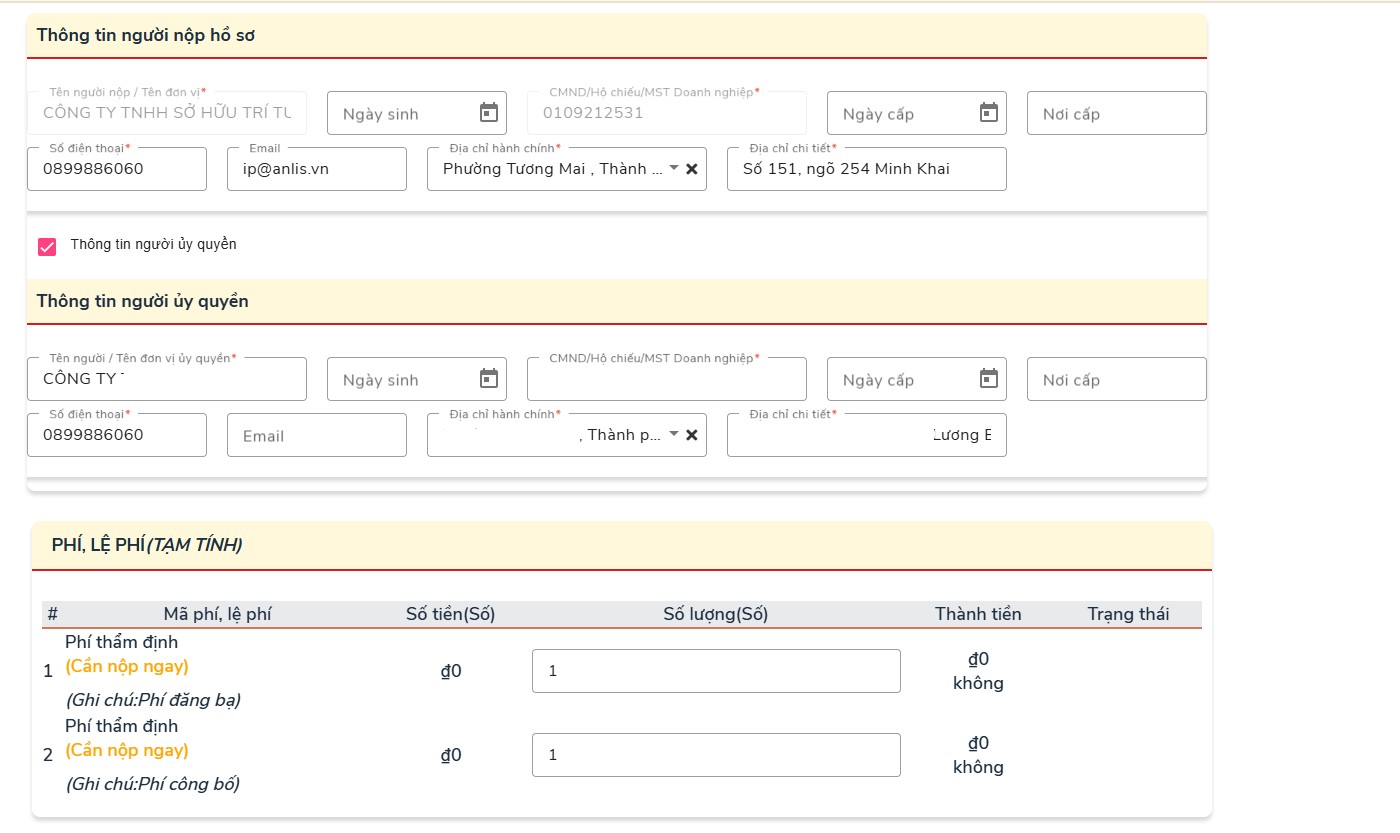Open calendar icon for authorizer's Ngày sinh
1400x833 pixels.
coord(488,379)
